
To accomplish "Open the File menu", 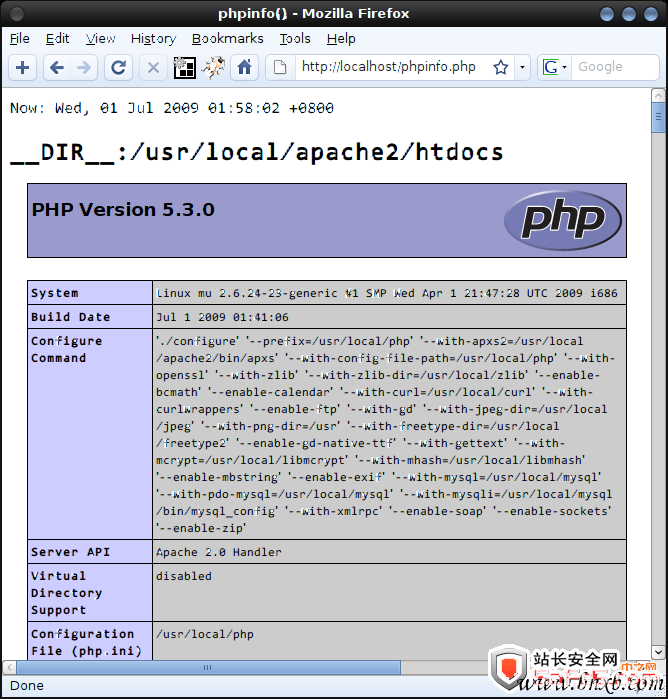I will point(20,39).
